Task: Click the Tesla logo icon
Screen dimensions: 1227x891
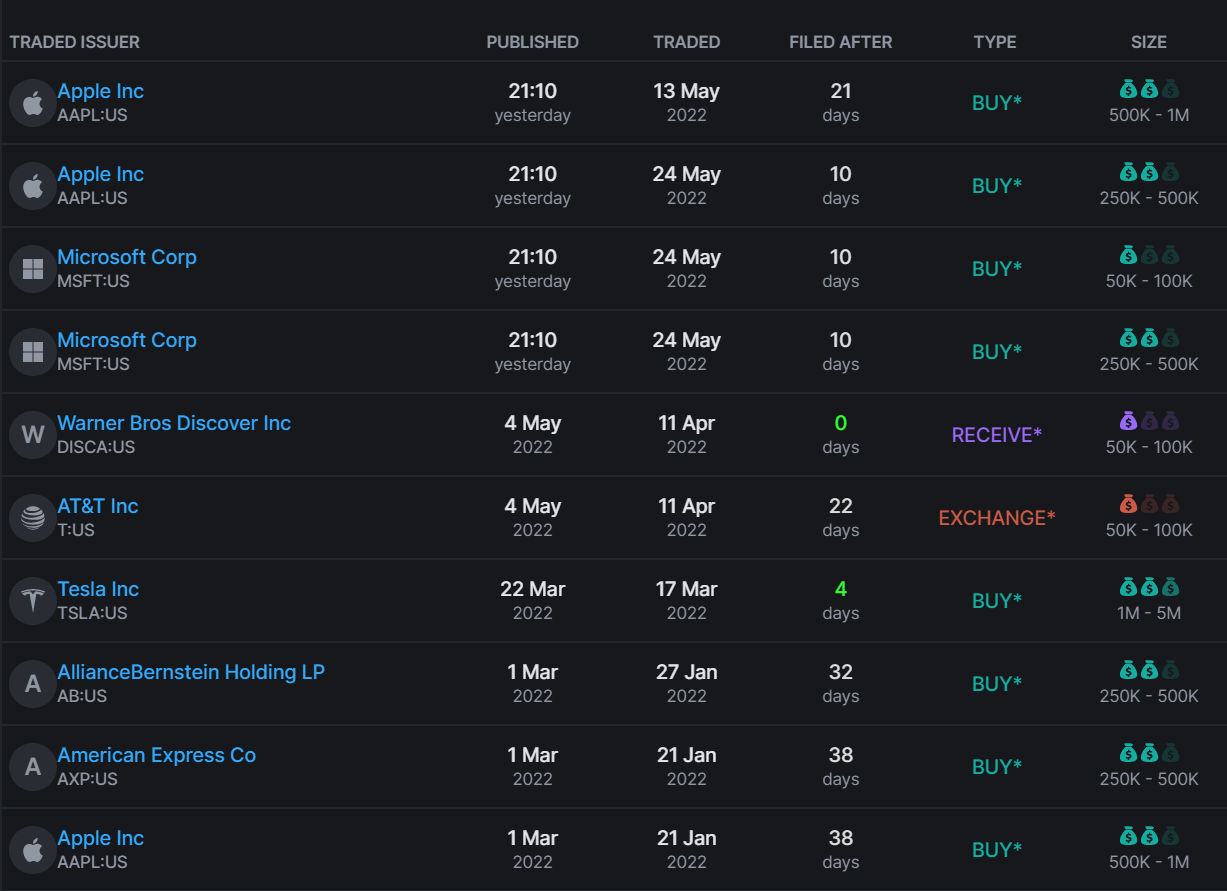Action: [33, 601]
